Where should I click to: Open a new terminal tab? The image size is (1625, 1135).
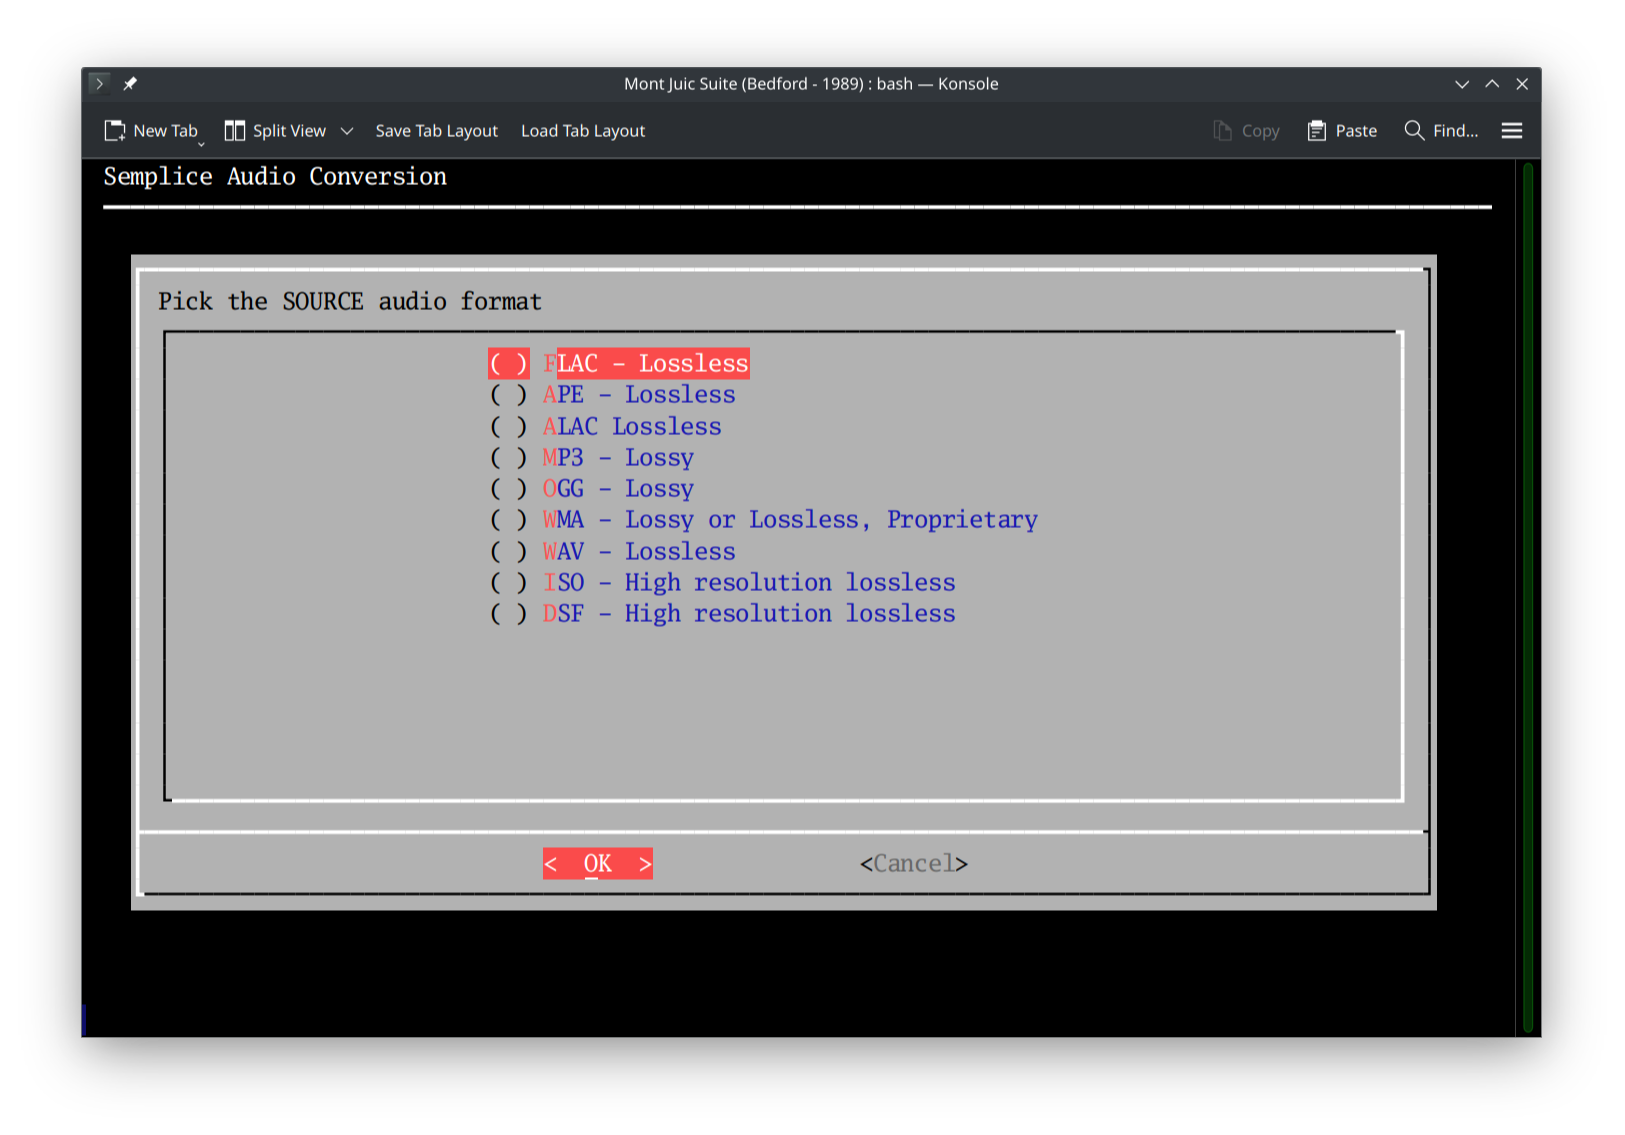pyautogui.click(x=150, y=130)
